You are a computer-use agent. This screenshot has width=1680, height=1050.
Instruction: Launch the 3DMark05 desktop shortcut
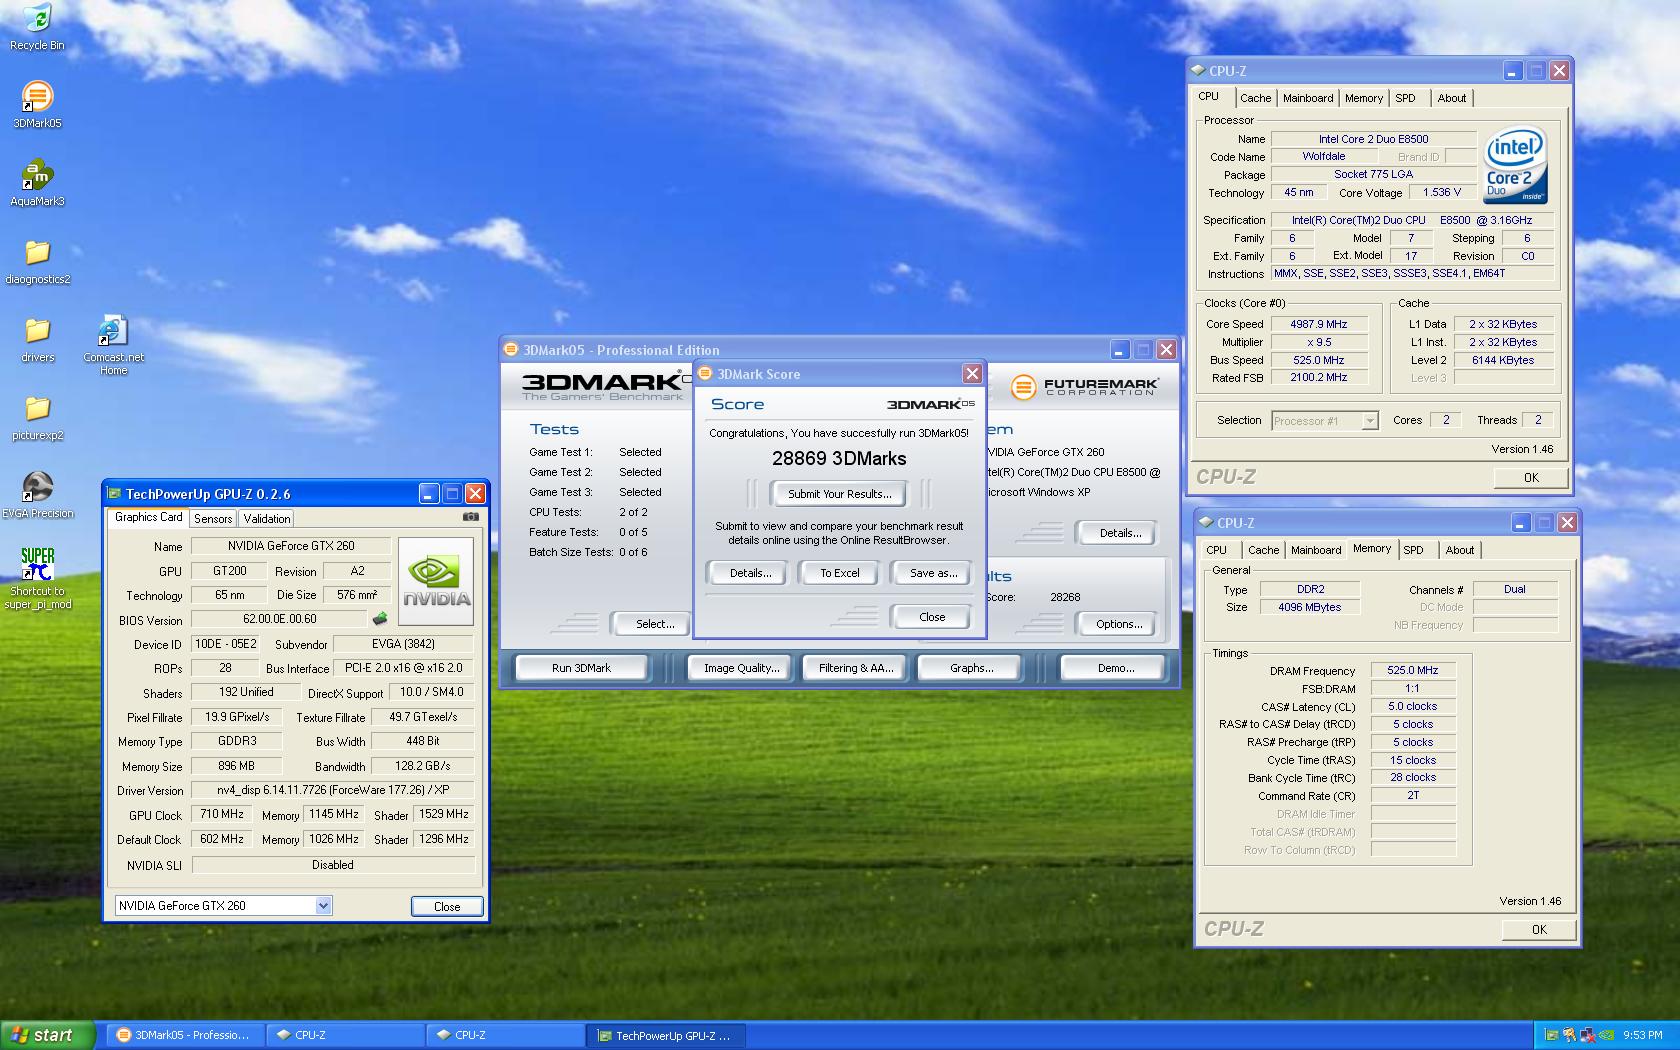pos(37,104)
